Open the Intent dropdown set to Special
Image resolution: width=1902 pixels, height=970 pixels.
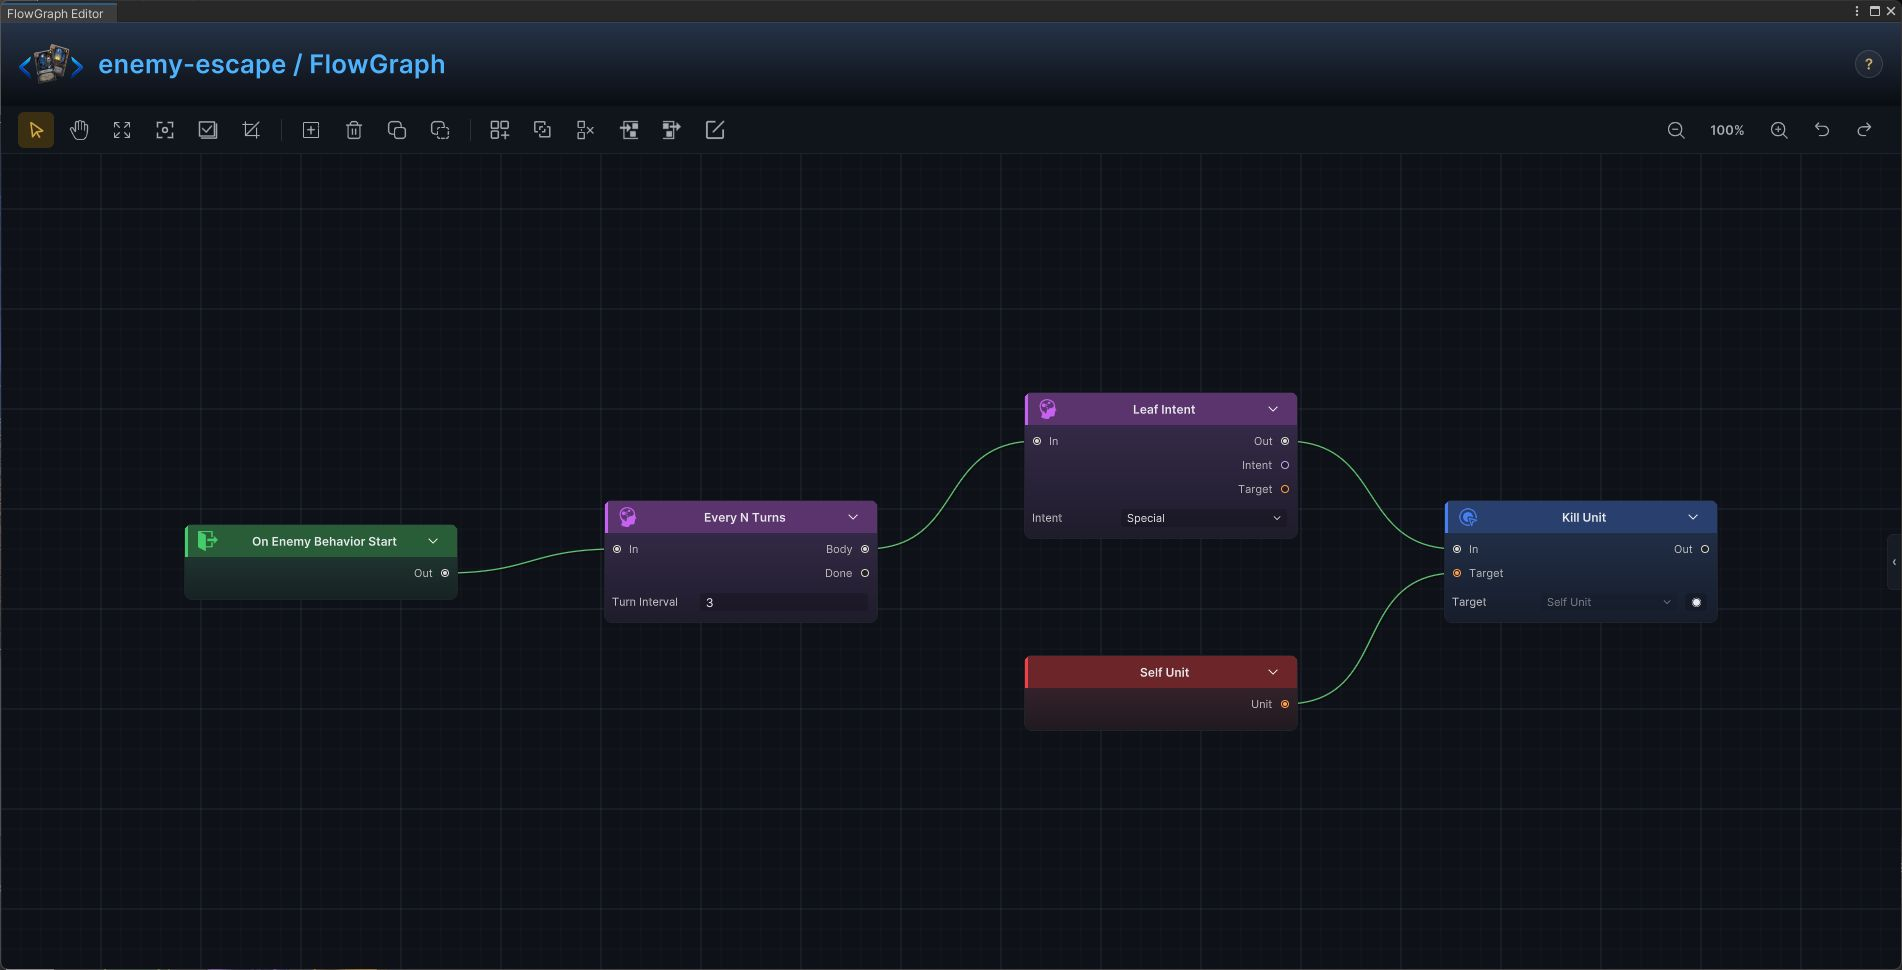(1204, 518)
